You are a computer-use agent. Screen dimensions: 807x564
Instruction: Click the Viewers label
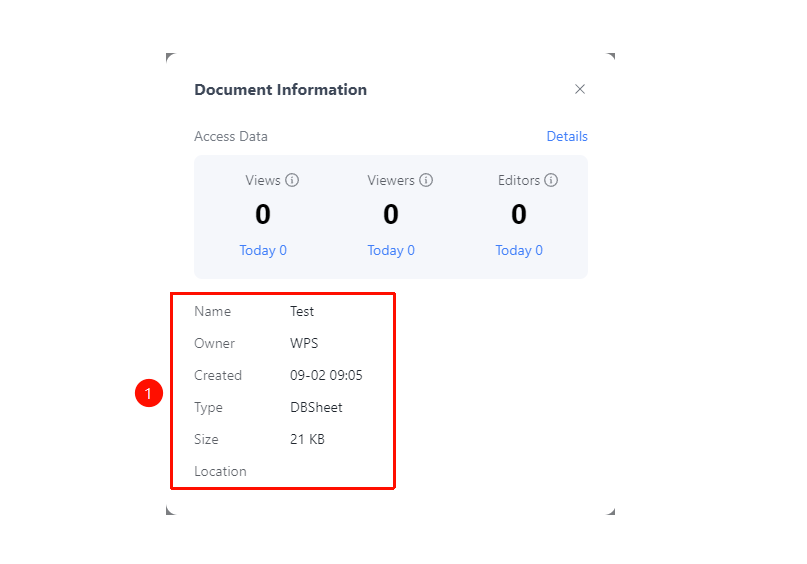click(391, 180)
